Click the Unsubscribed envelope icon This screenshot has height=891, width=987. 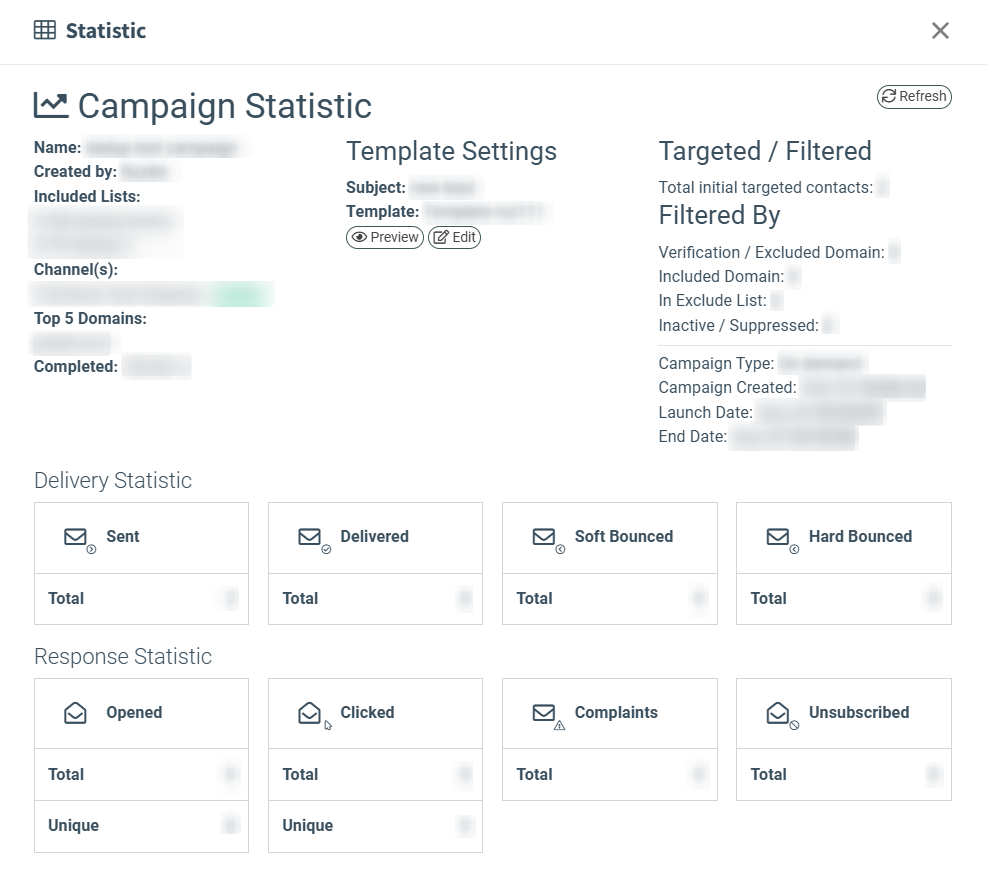pos(782,715)
